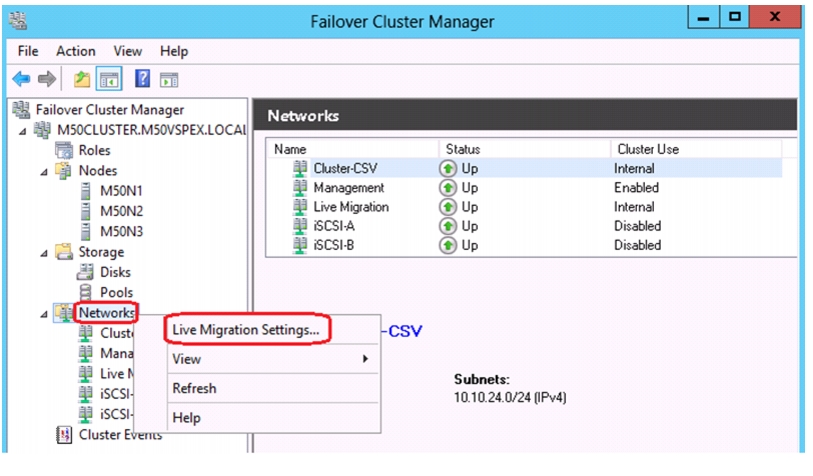Choose Help from the context menu
This screenshot has height=476, width=813.
tap(186, 417)
